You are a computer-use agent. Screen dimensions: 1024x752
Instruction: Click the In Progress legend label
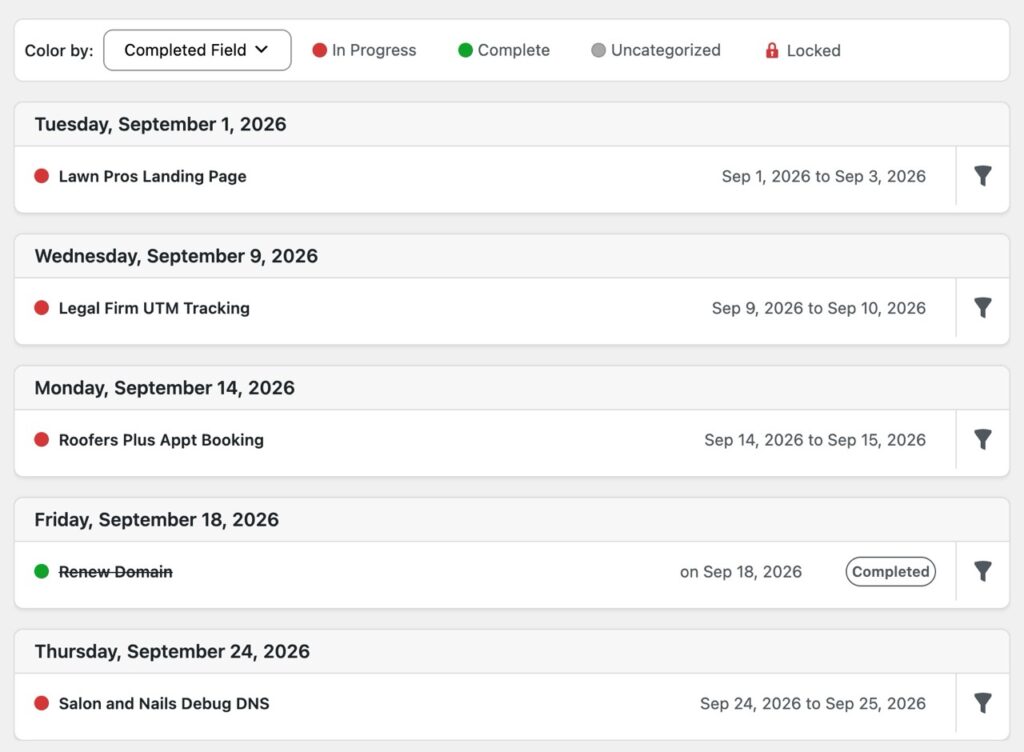pyautogui.click(x=374, y=50)
